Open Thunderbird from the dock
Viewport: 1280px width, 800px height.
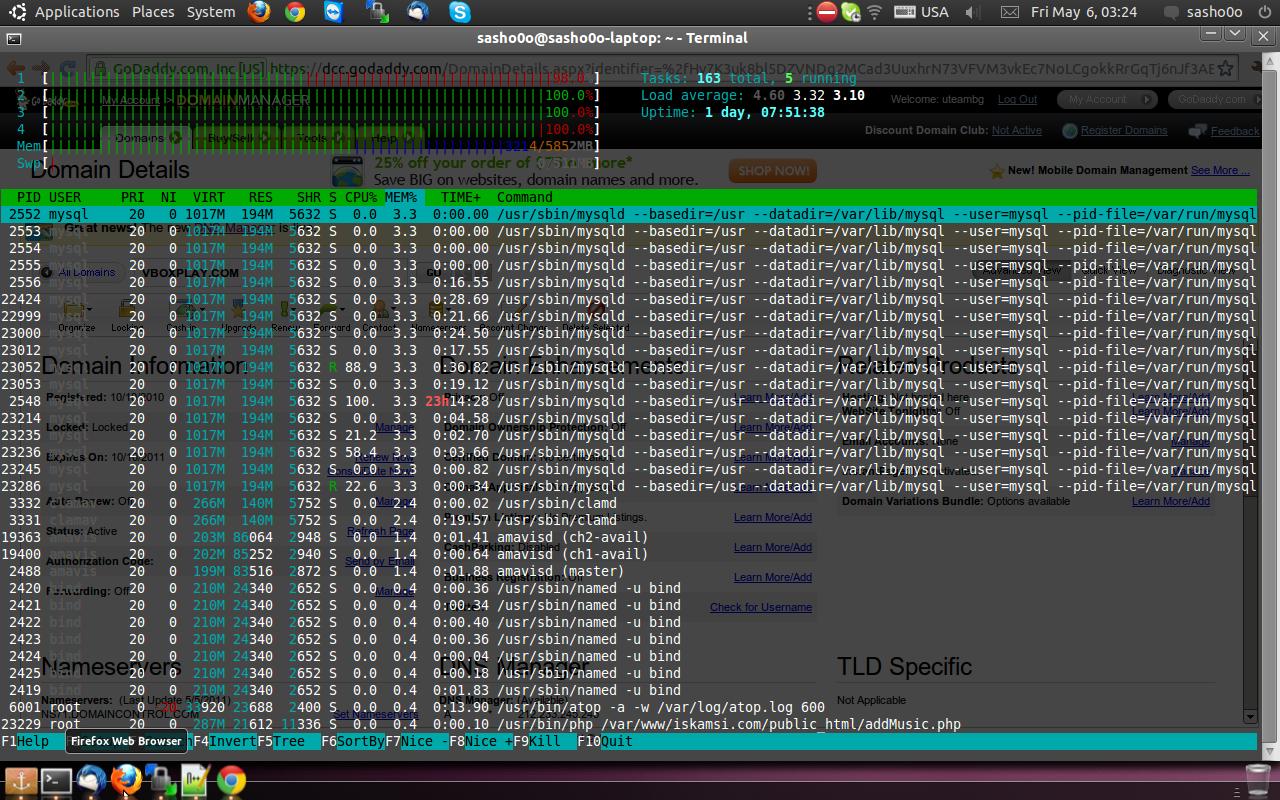tap(91, 780)
